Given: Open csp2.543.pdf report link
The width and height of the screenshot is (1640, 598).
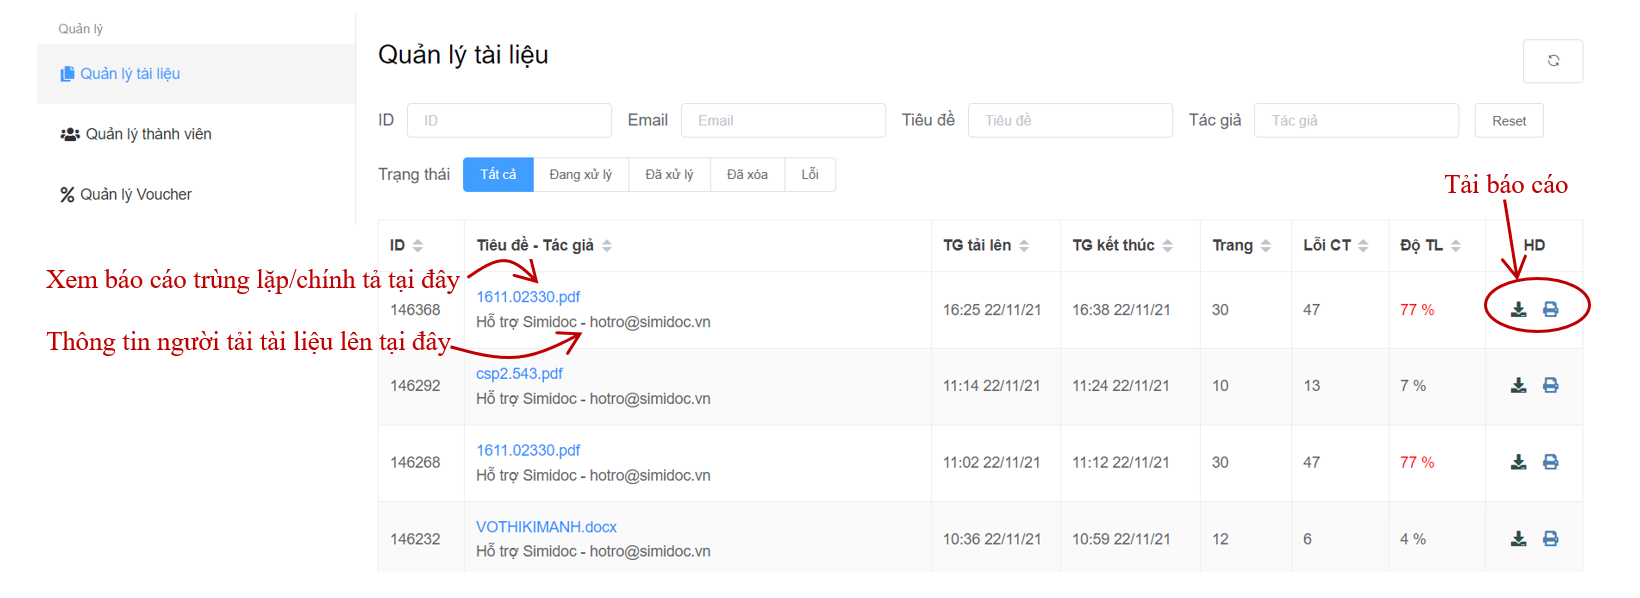Looking at the screenshot, I should coord(519,374).
